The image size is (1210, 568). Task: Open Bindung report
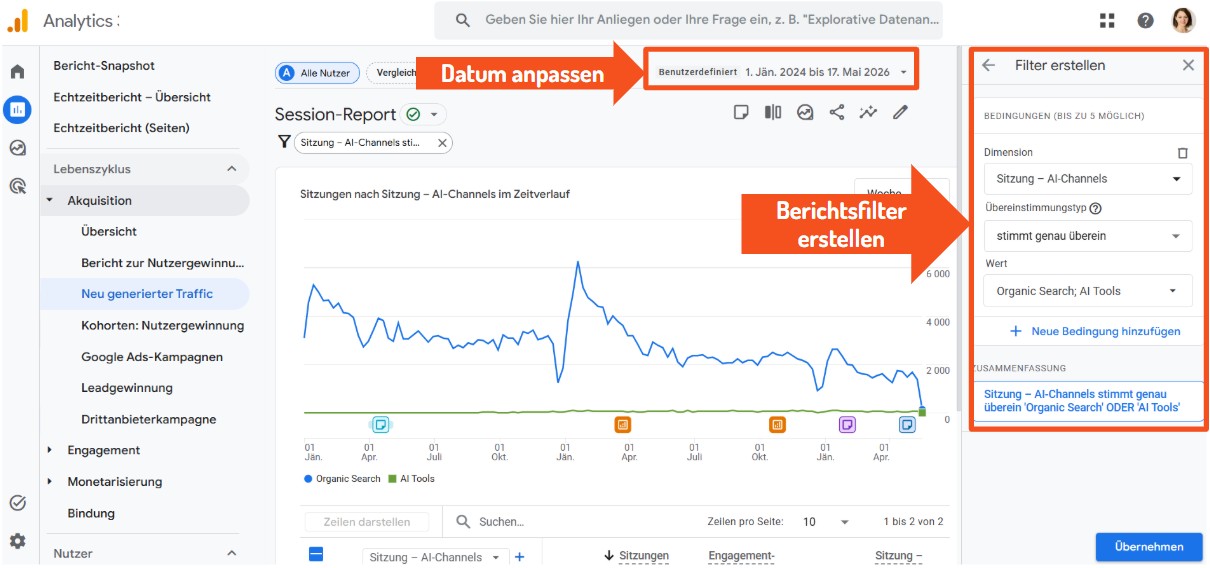coord(91,513)
